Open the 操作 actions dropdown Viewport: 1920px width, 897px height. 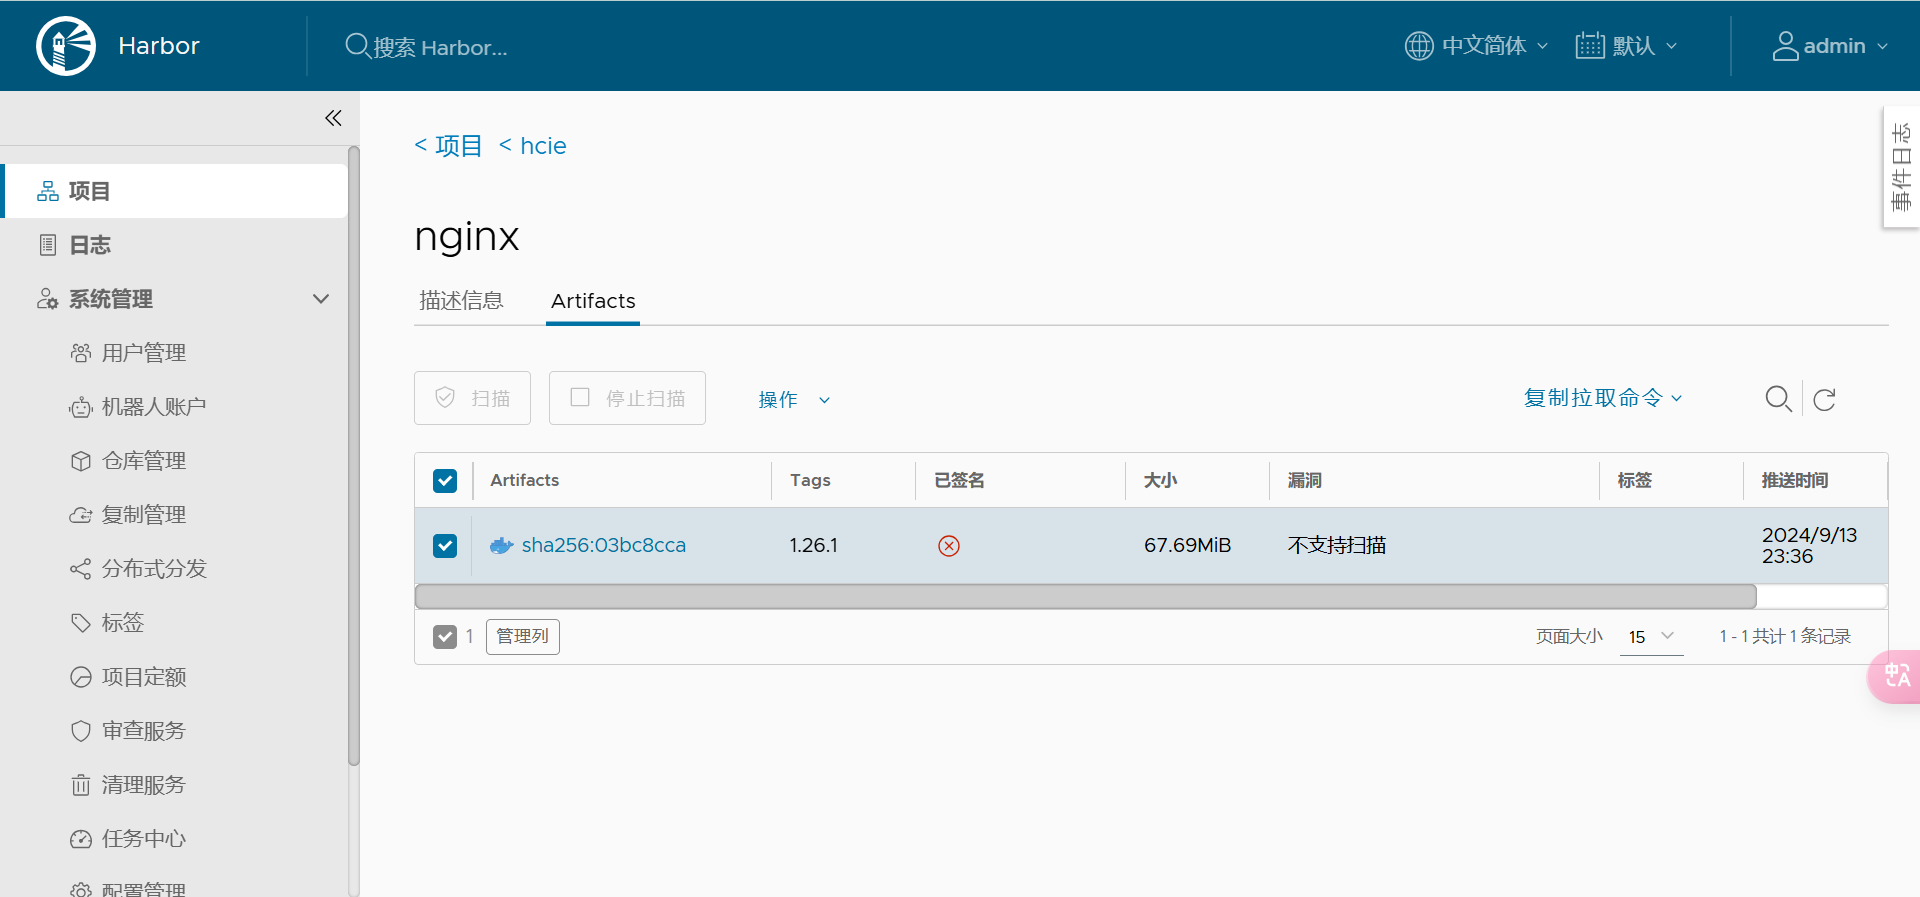pyautogui.click(x=794, y=399)
